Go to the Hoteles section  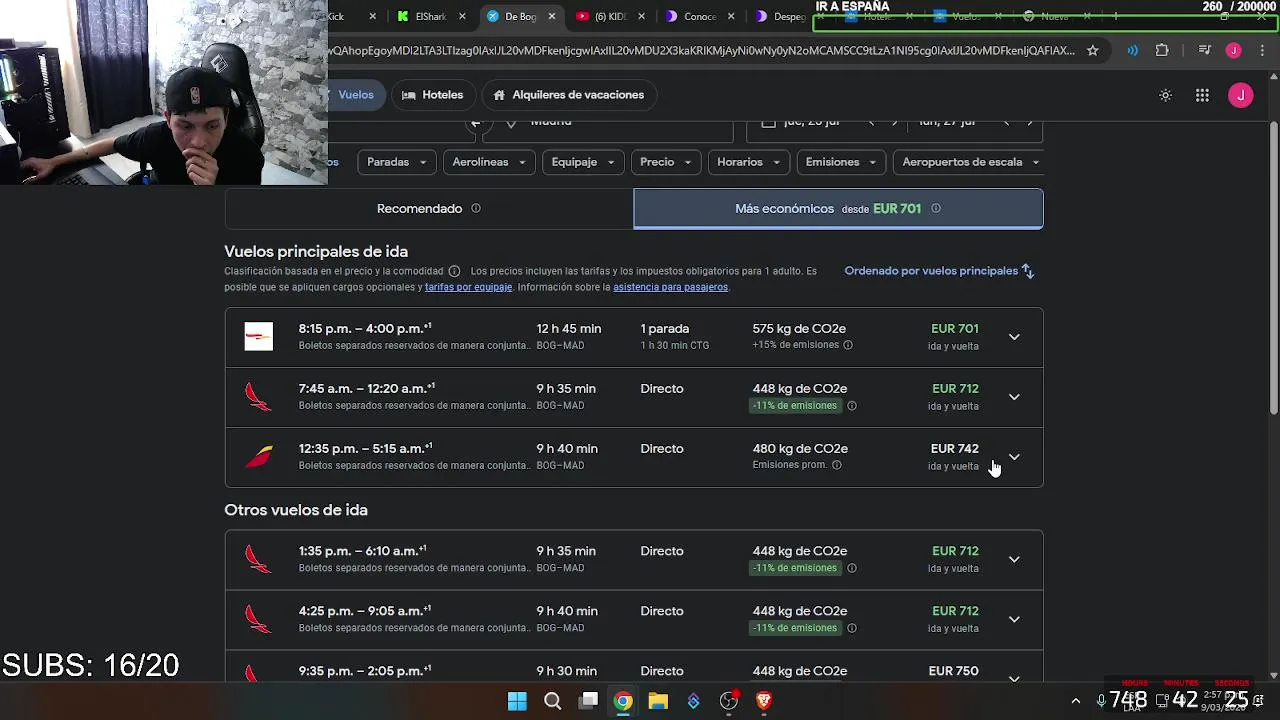coord(432,95)
